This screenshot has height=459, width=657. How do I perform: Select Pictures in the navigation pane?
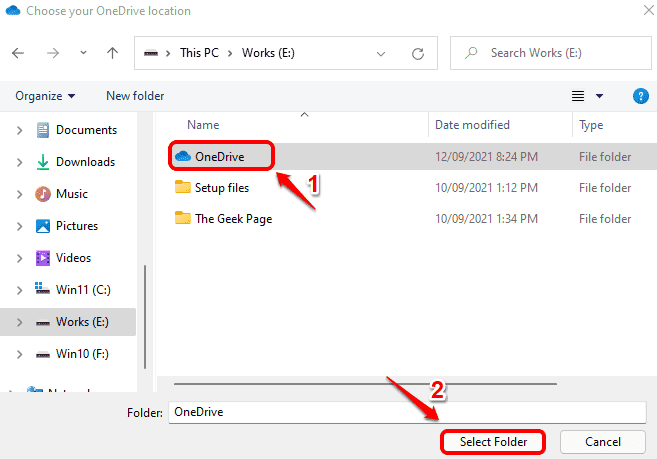[x=77, y=226]
